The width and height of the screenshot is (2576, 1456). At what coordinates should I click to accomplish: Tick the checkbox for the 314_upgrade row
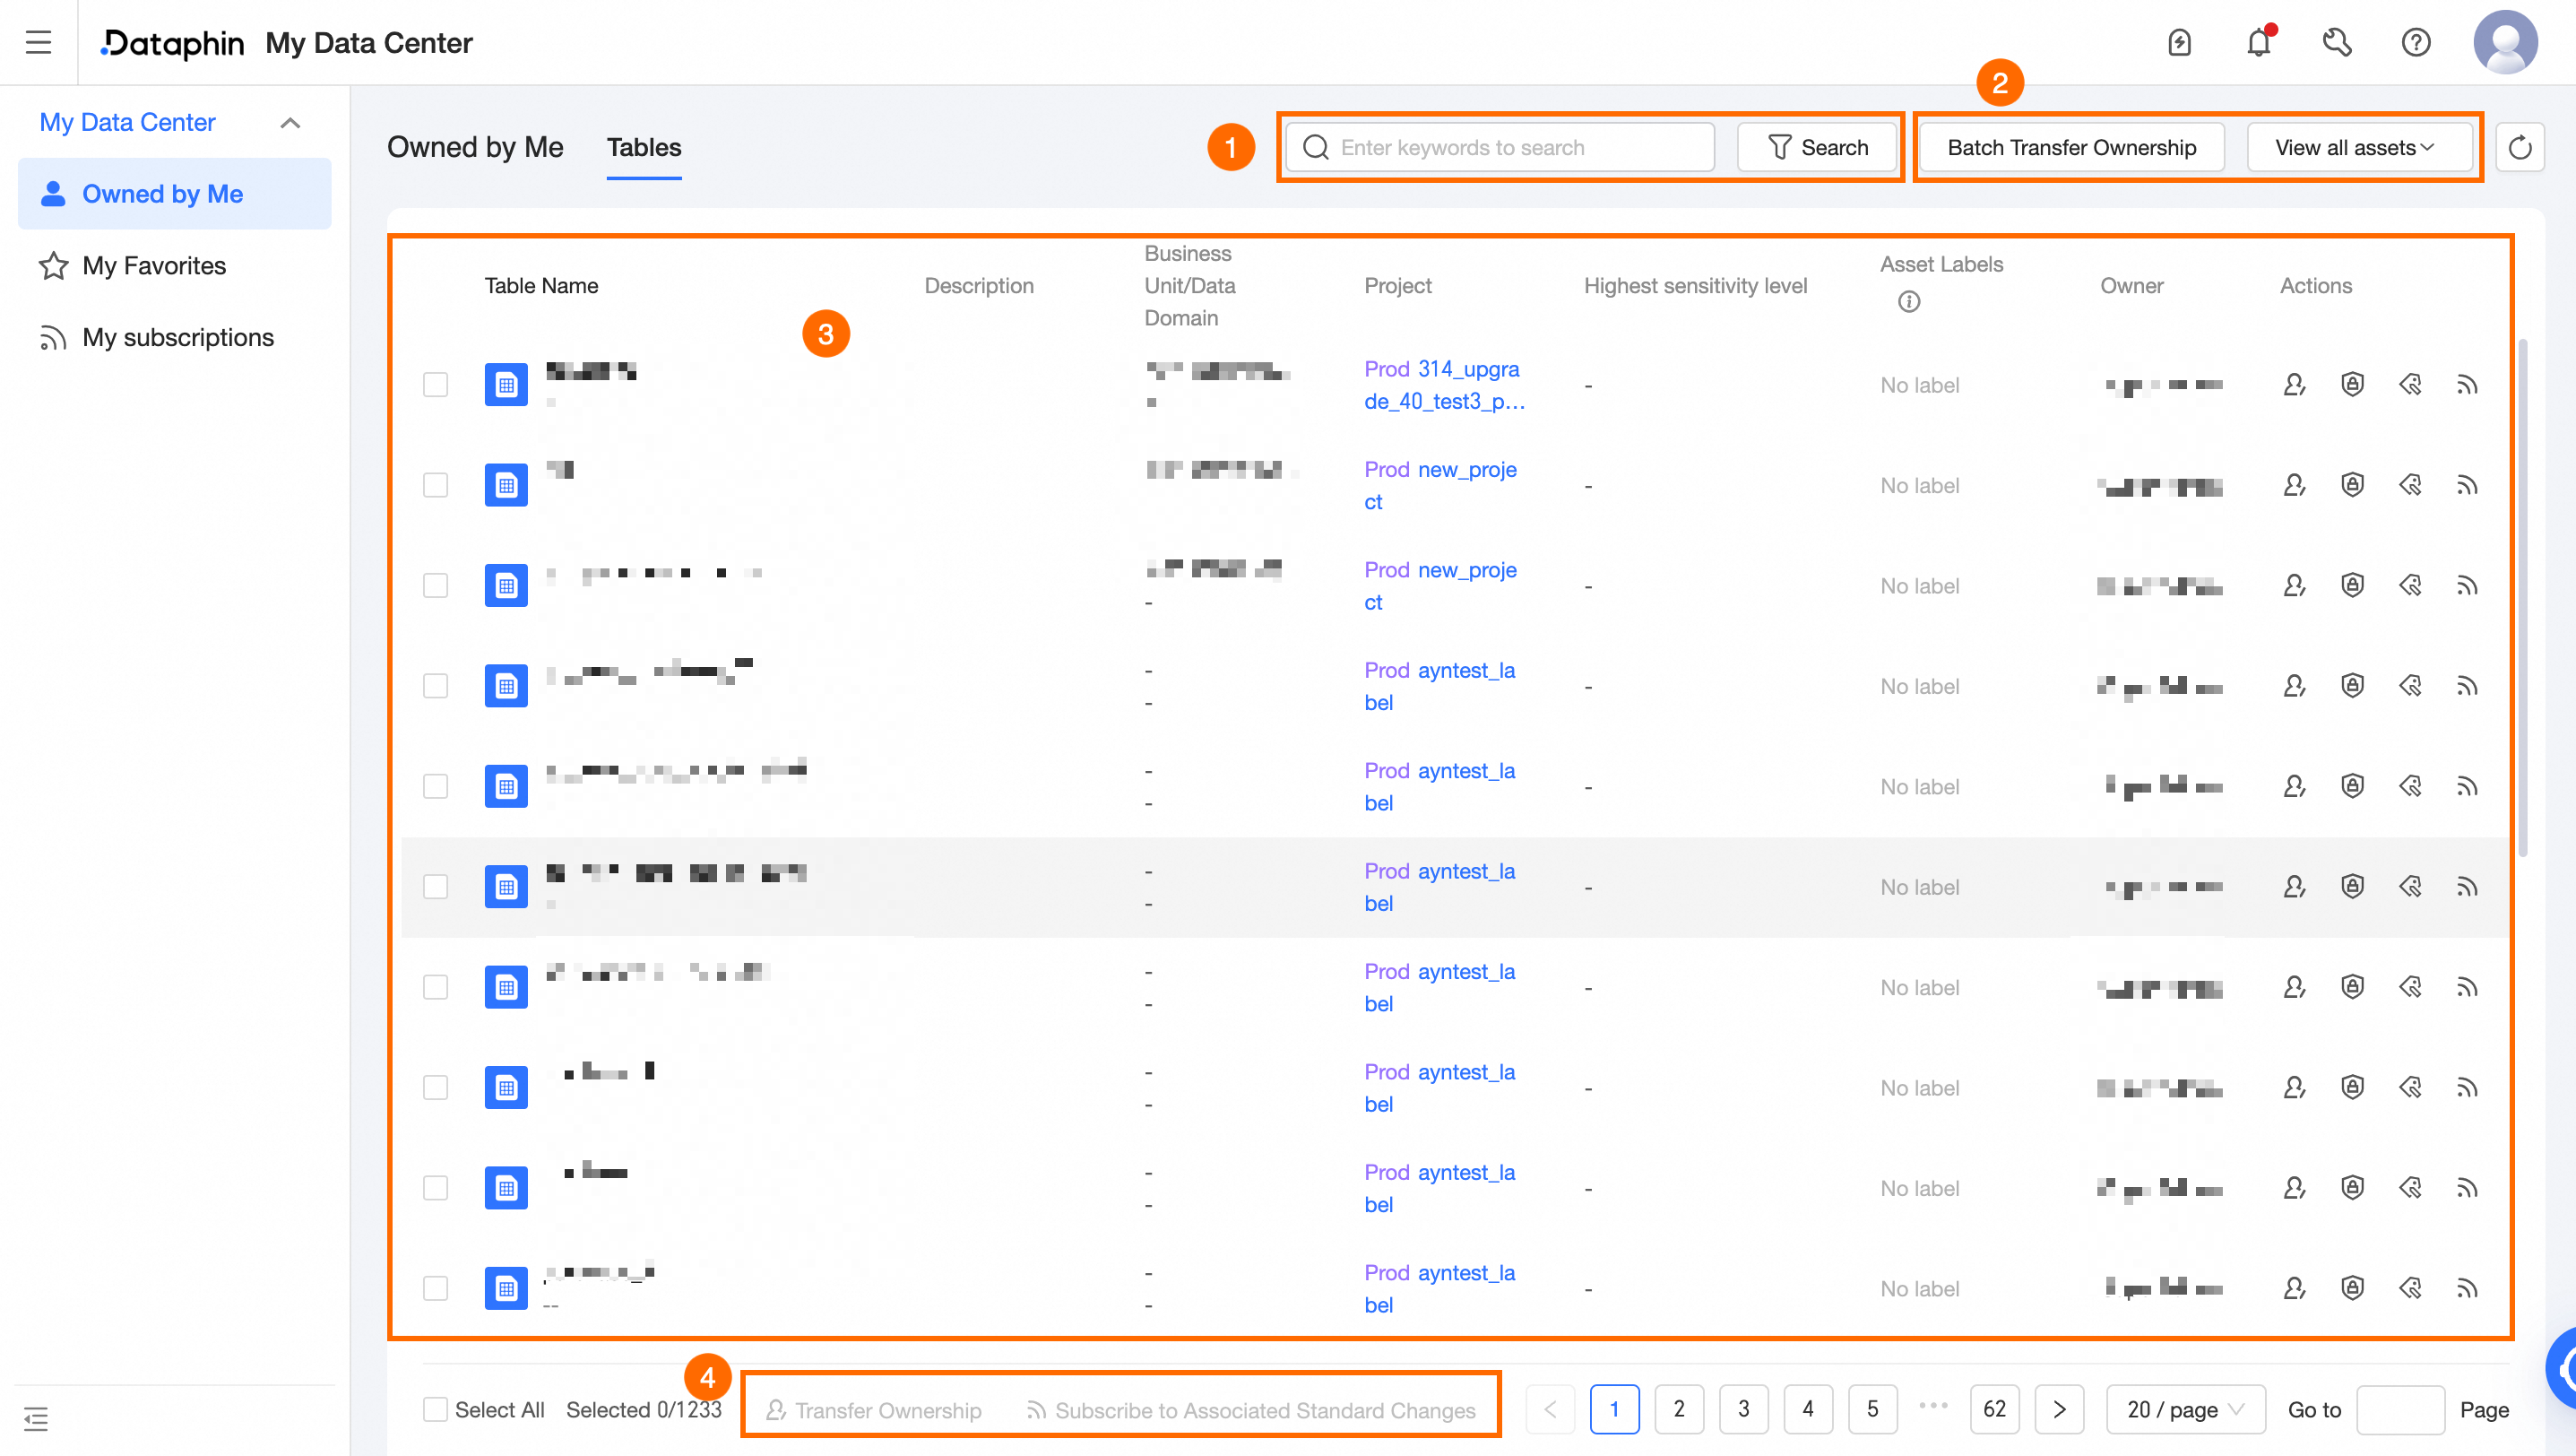[435, 385]
